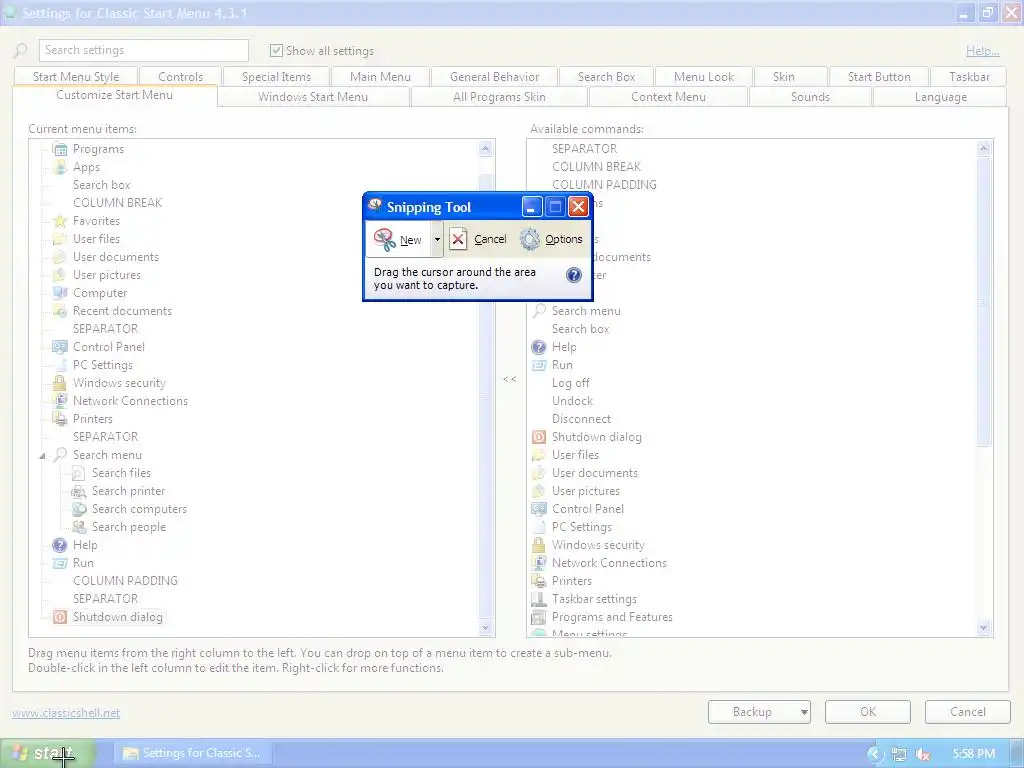The image size is (1024, 768).
Task: Collapse the Search menu tree node
Action: pyautogui.click(x=42, y=456)
